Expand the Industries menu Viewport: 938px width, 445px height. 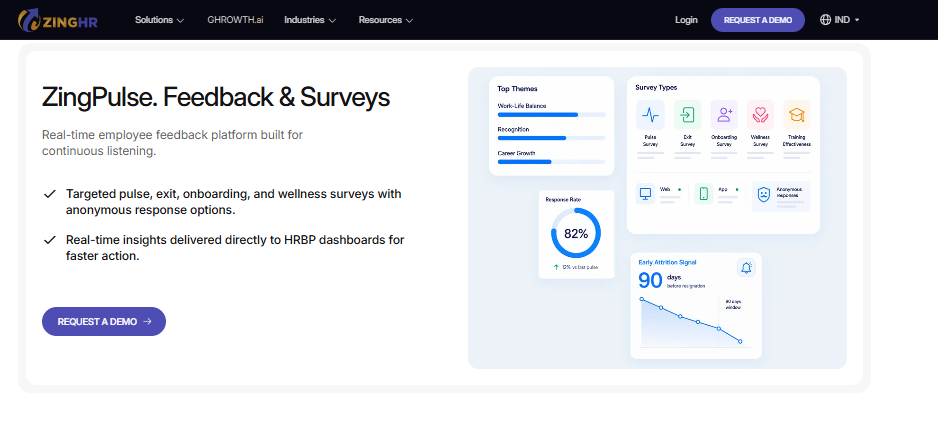point(310,20)
